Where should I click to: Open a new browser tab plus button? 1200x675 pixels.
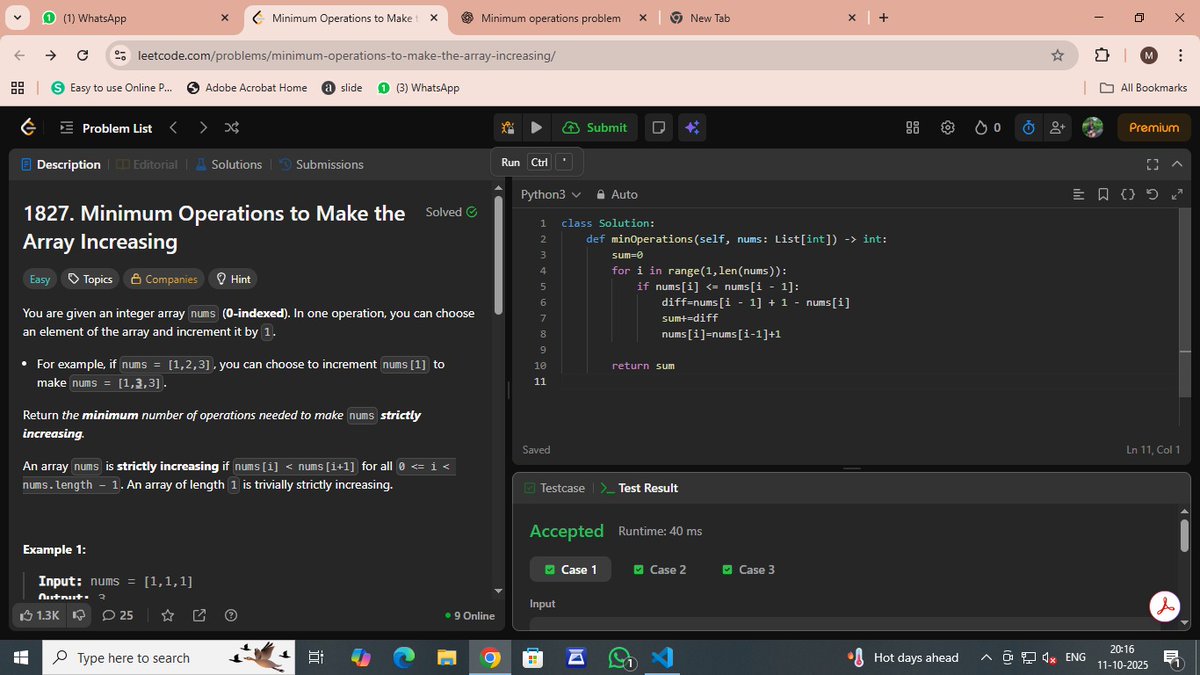(x=883, y=18)
